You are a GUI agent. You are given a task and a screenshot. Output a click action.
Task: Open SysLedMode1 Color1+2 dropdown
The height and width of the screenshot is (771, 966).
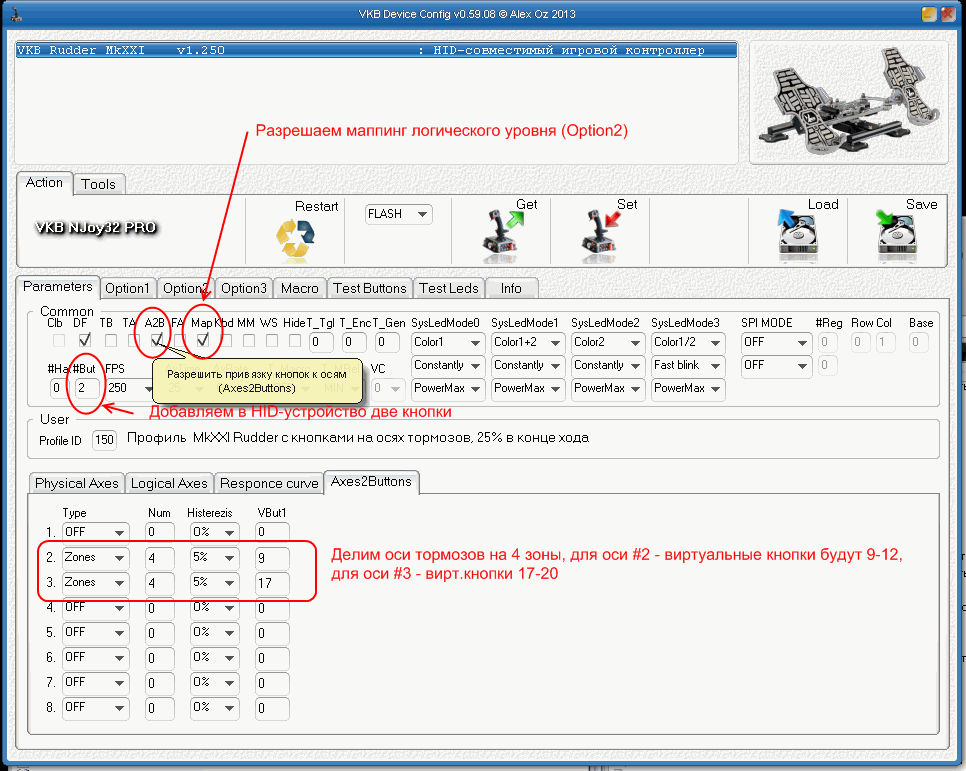click(528, 343)
